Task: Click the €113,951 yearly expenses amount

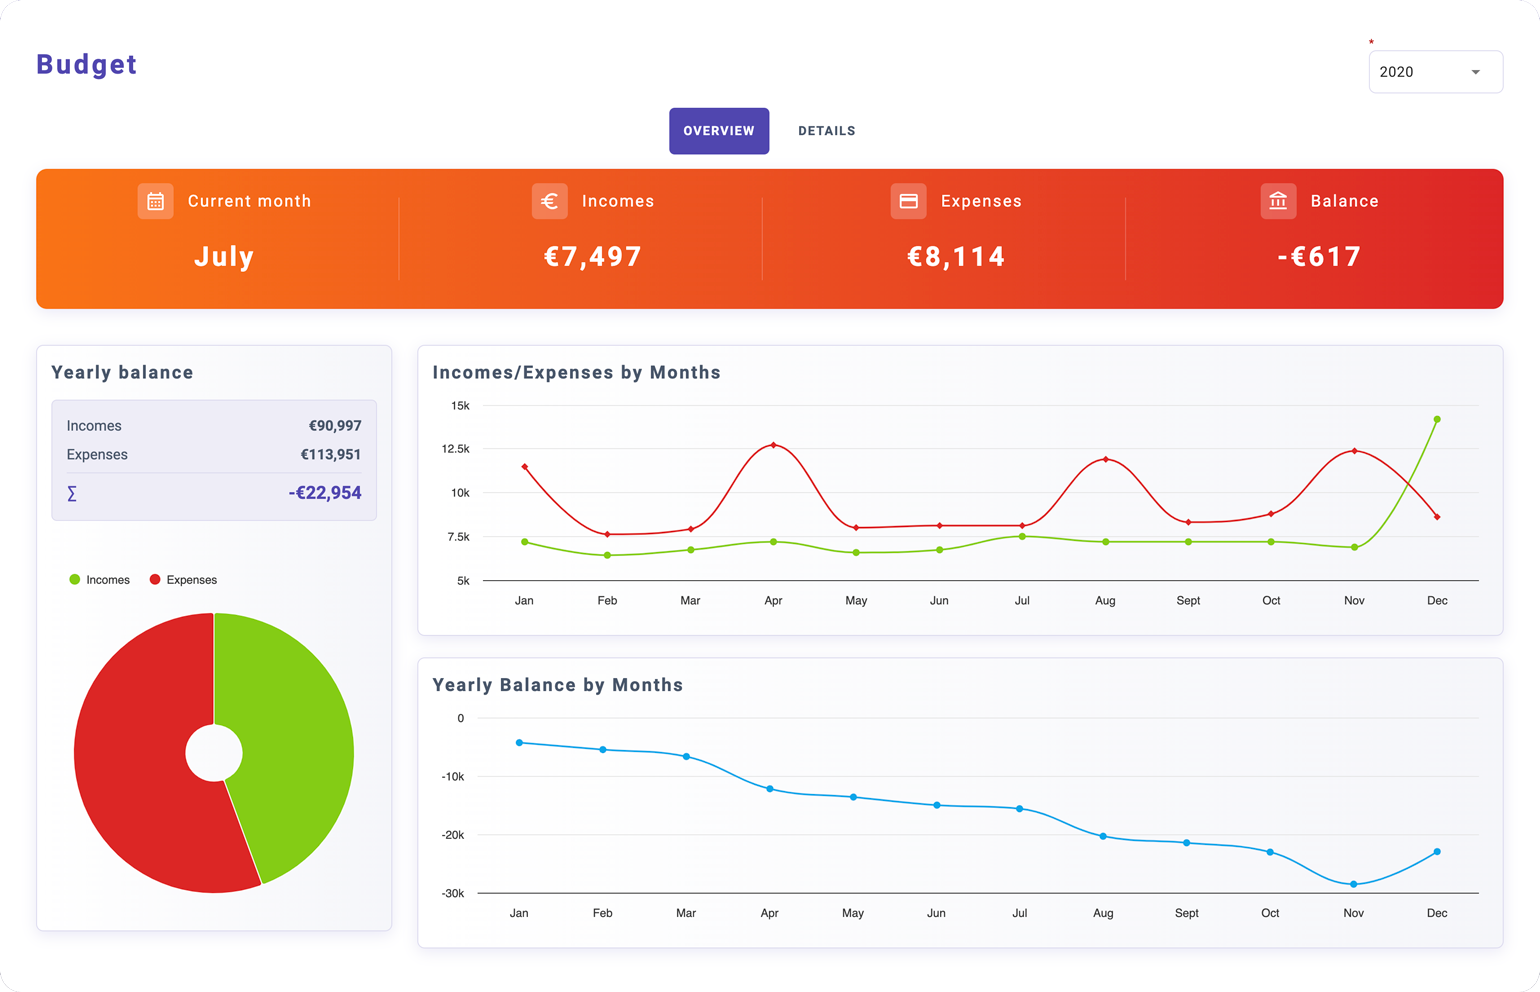Action: click(x=331, y=455)
